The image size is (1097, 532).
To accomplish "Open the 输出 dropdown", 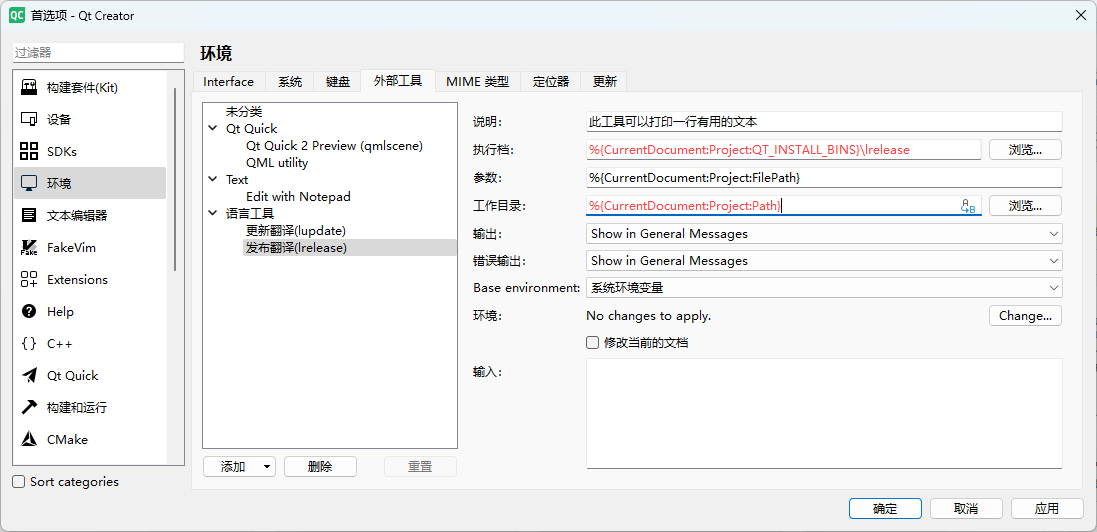I will (x=824, y=234).
